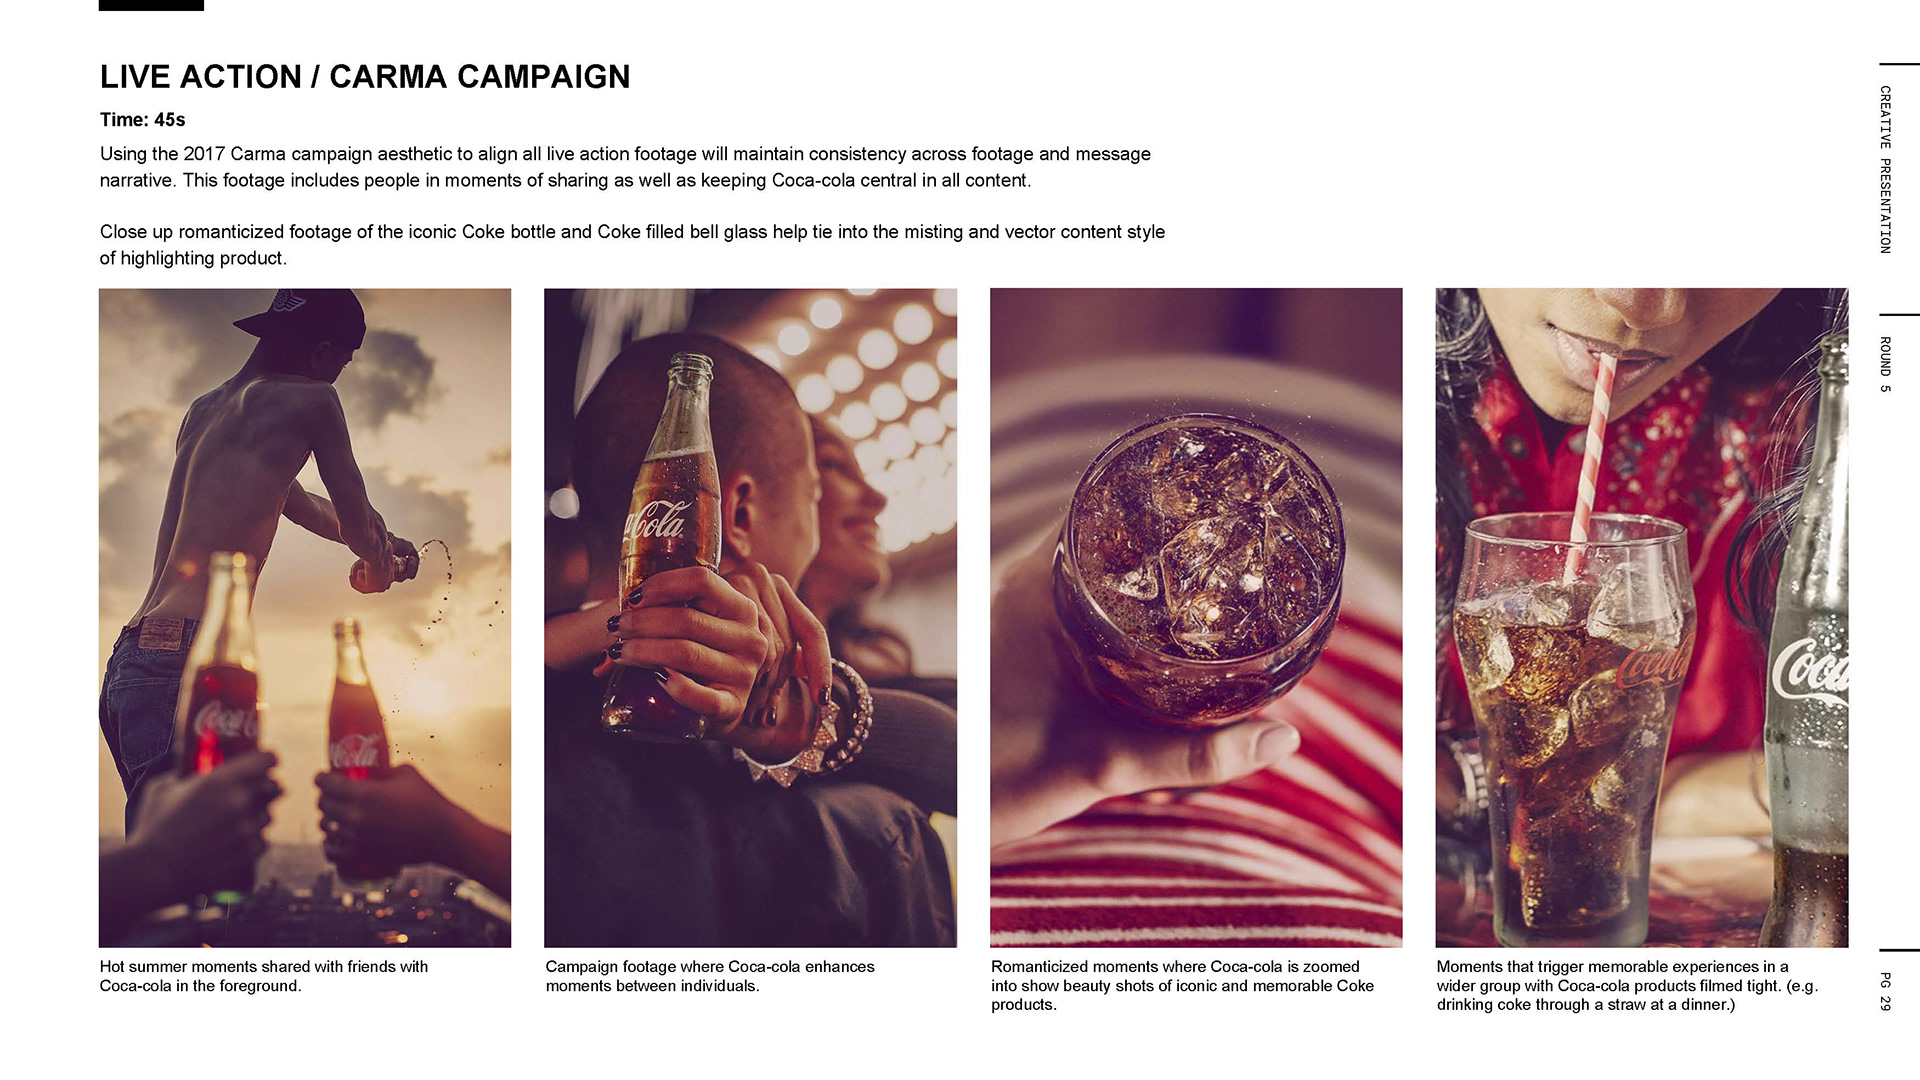Open the couple holding Coke bottle photo

[x=750, y=618]
